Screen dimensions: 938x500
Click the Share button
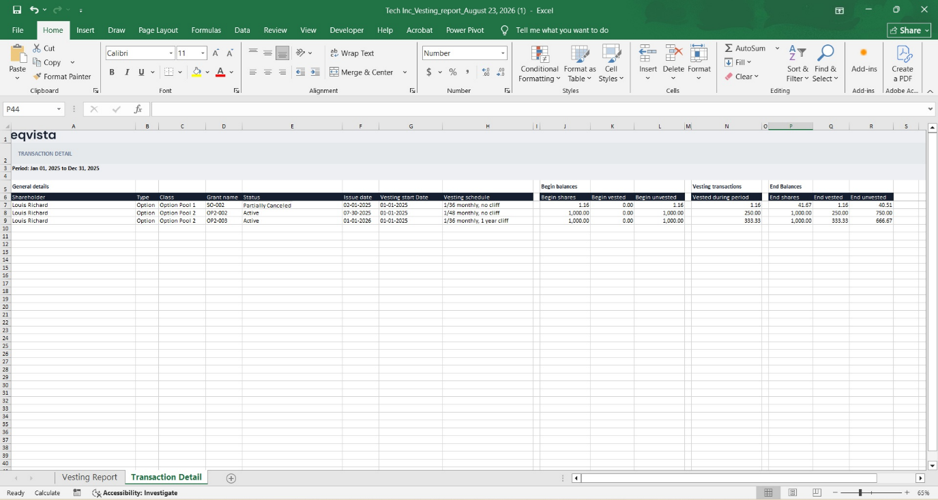[909, 30]
